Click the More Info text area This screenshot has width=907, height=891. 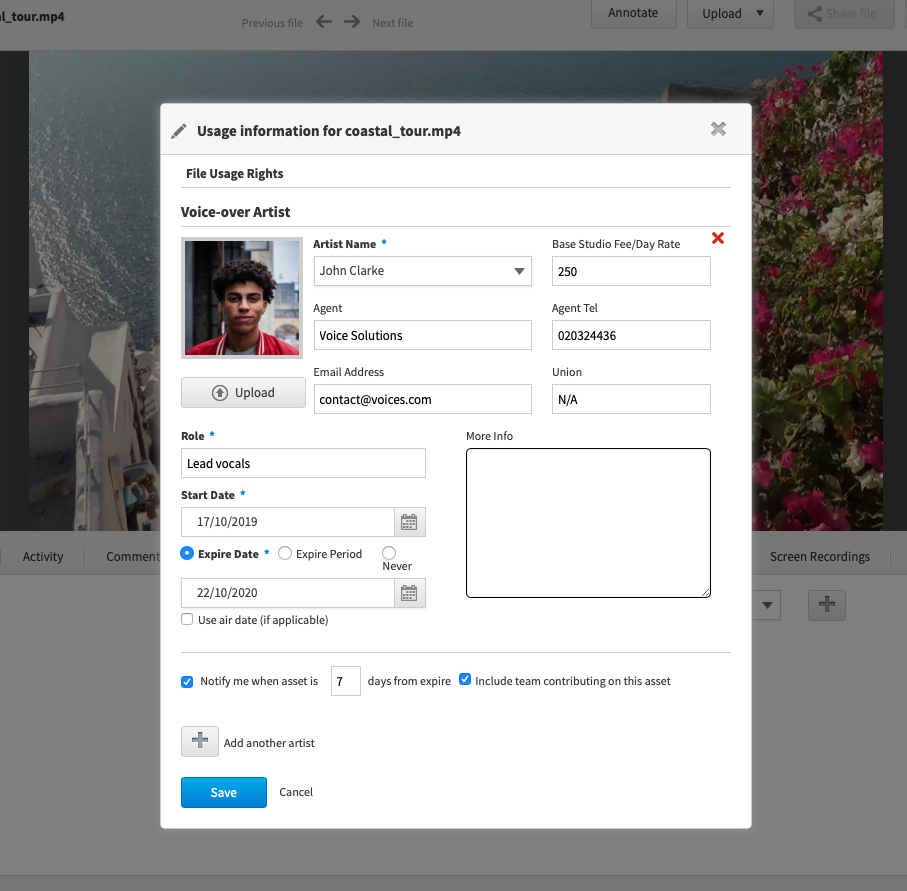588,523
